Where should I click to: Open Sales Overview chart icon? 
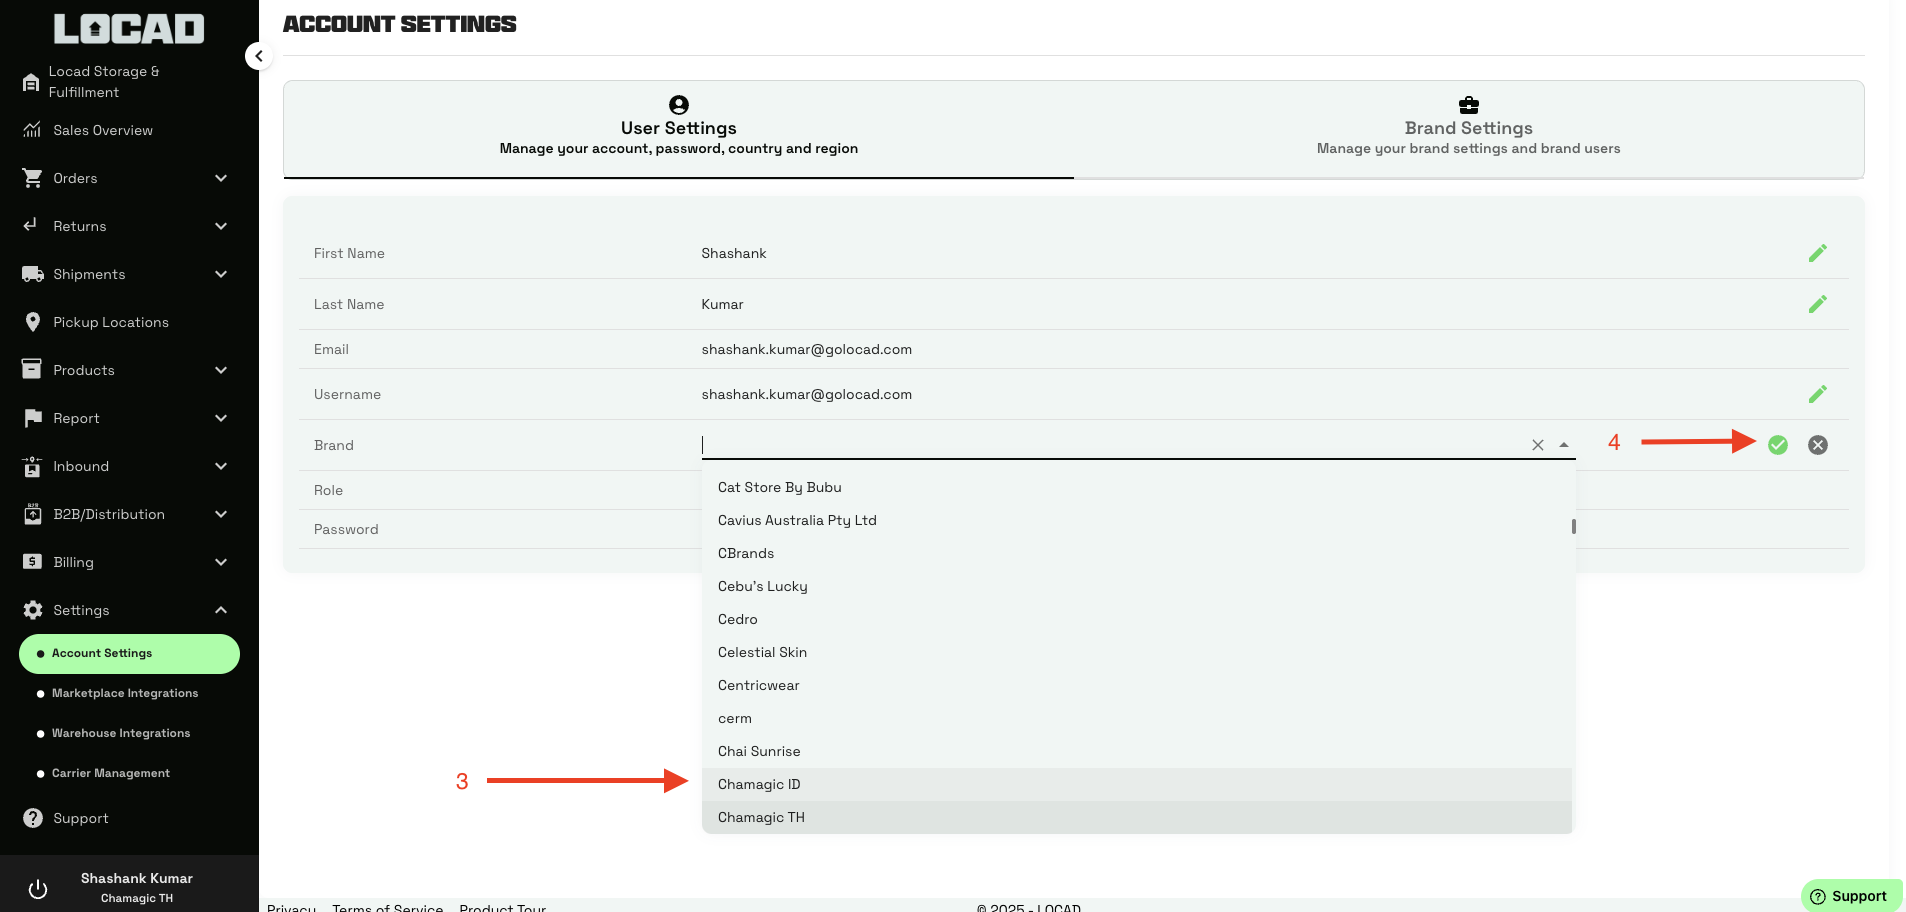[x=32, y=130]
